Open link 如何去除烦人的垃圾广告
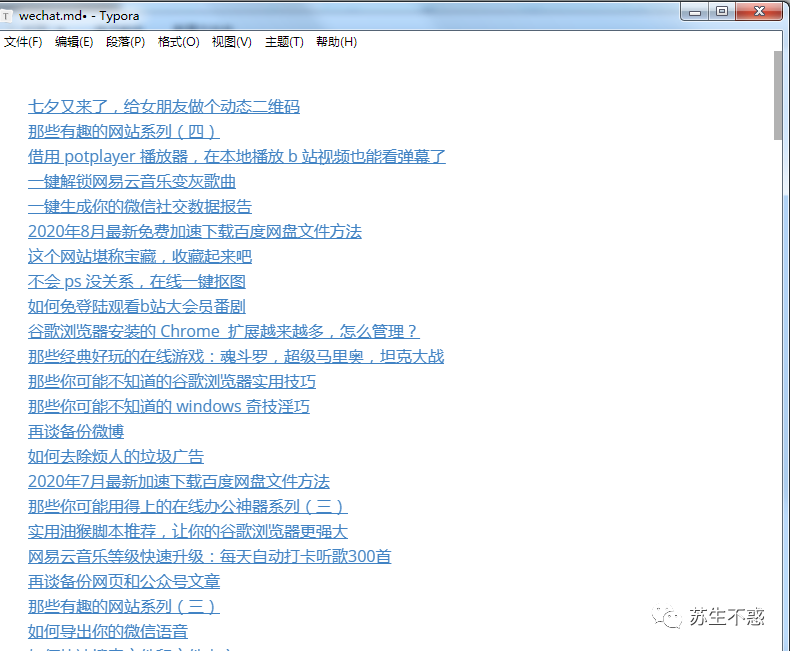The image size is (790, 651). click(116, 457)
